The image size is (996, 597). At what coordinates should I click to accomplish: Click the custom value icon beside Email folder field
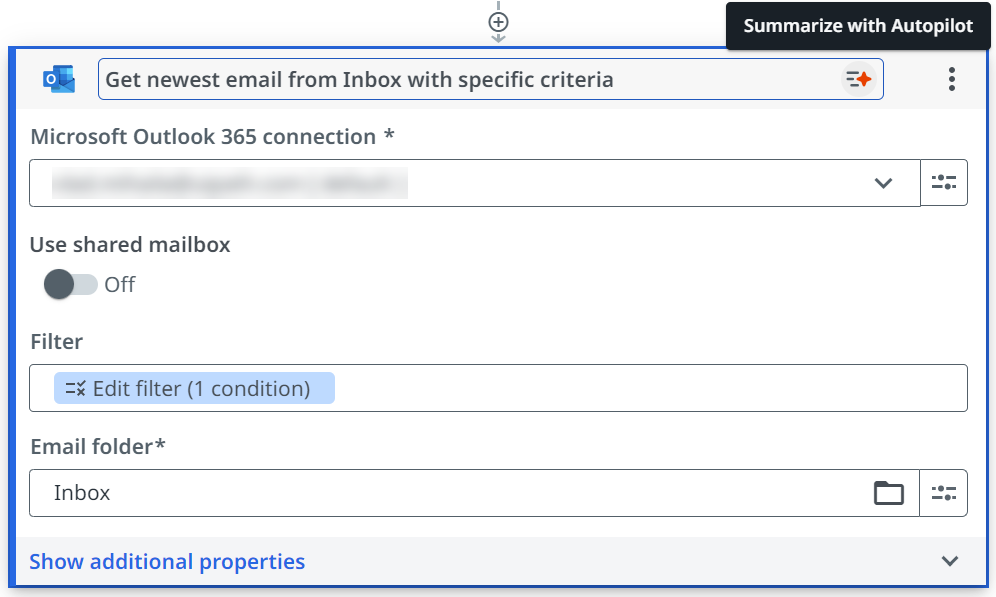[944, 492]
